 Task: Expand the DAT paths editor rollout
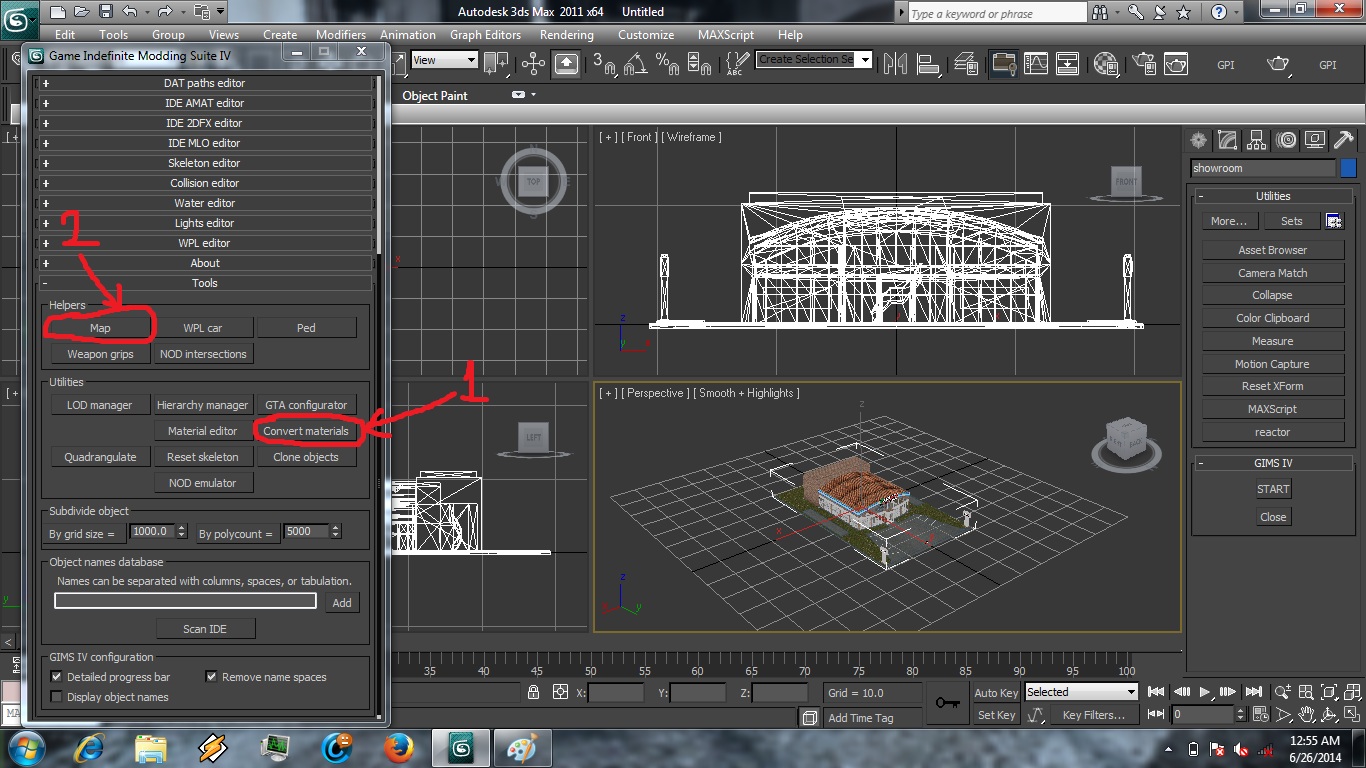pos(205,83)
